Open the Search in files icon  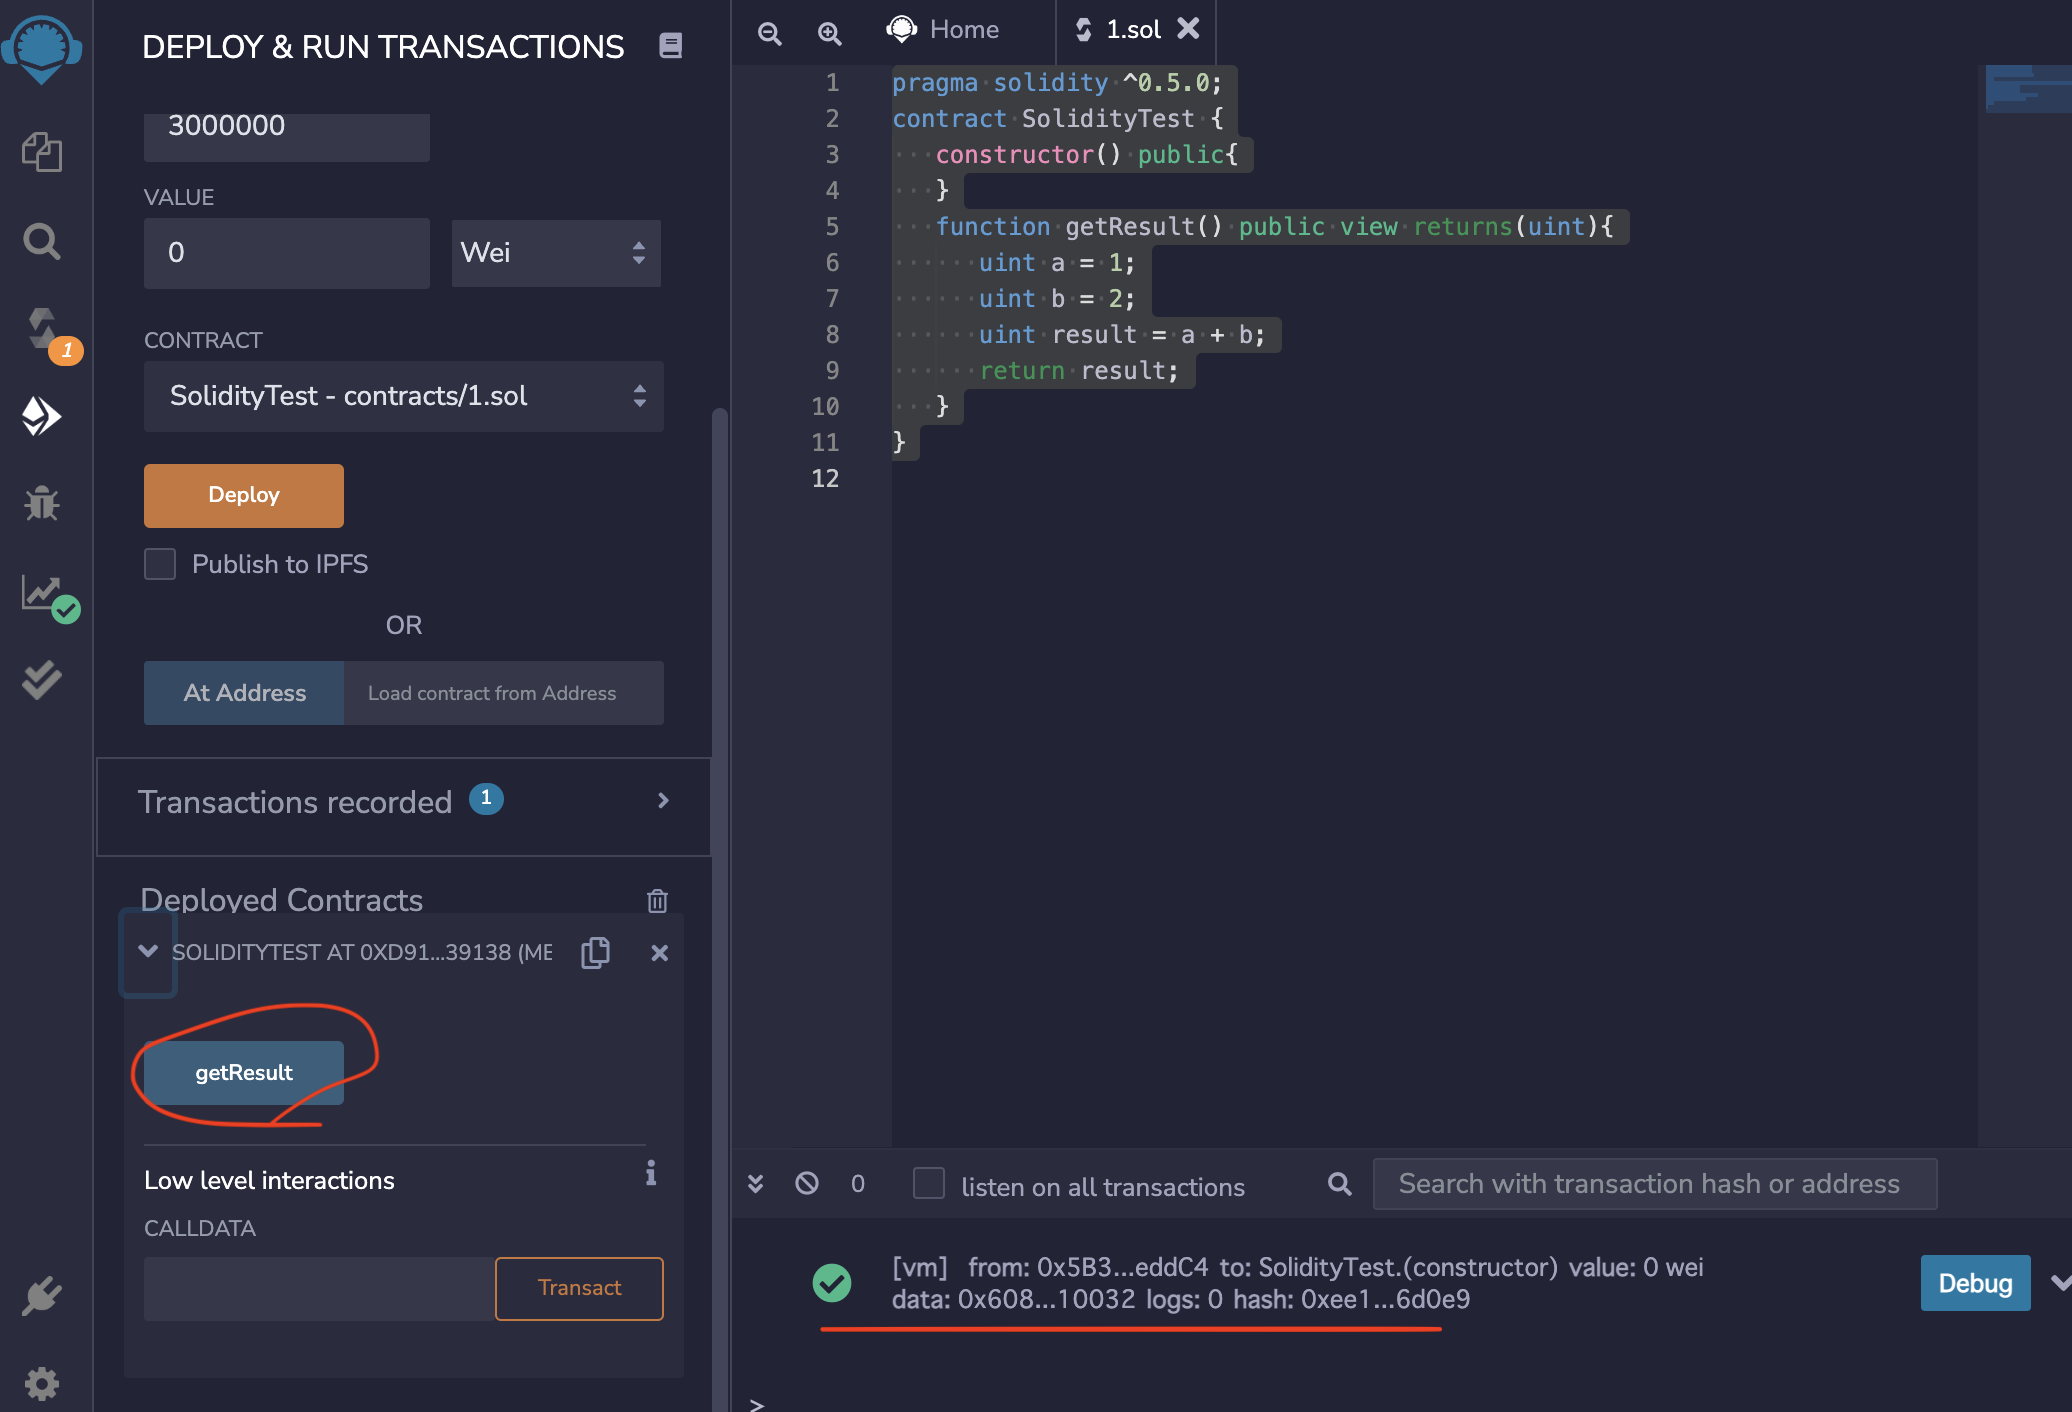click(x=42, y=240)
